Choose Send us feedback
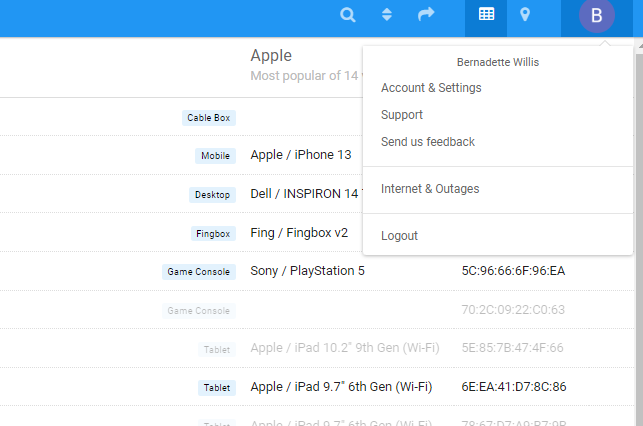Viewport: 643px width, 426px height. (x=428, y=142)
